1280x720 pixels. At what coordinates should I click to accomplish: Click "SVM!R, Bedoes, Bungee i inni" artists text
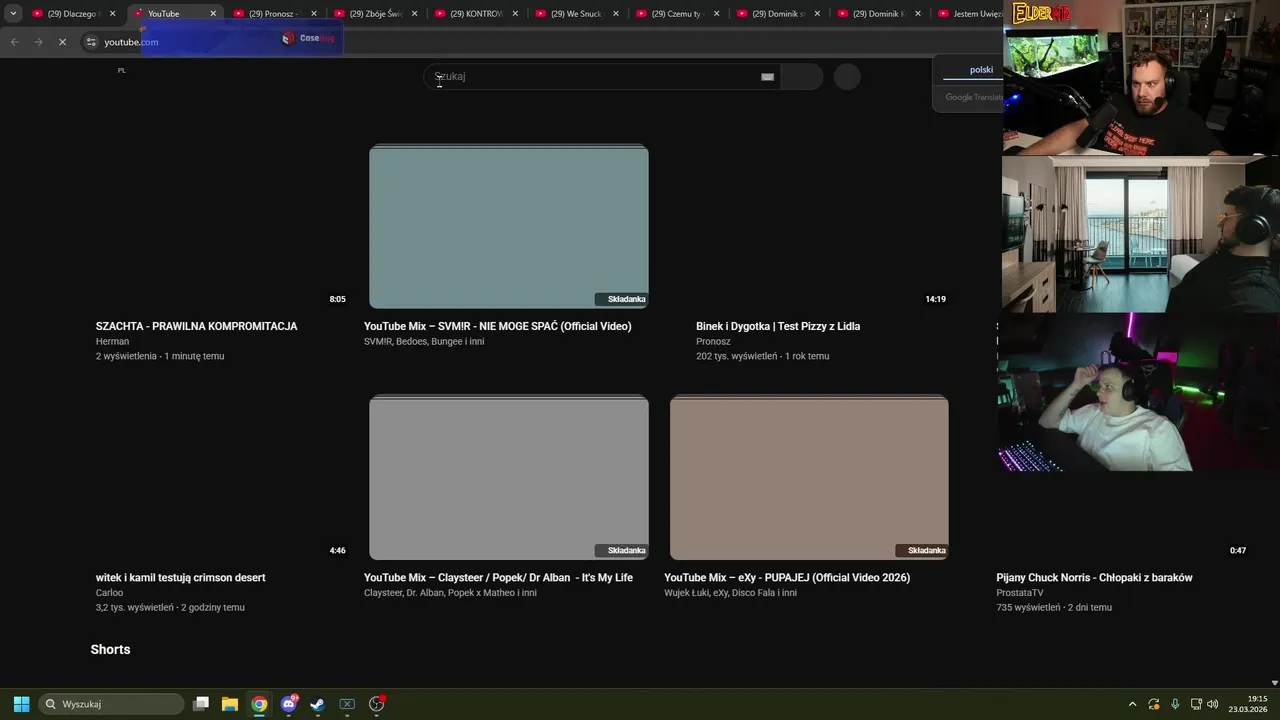(x=424, y=341)
